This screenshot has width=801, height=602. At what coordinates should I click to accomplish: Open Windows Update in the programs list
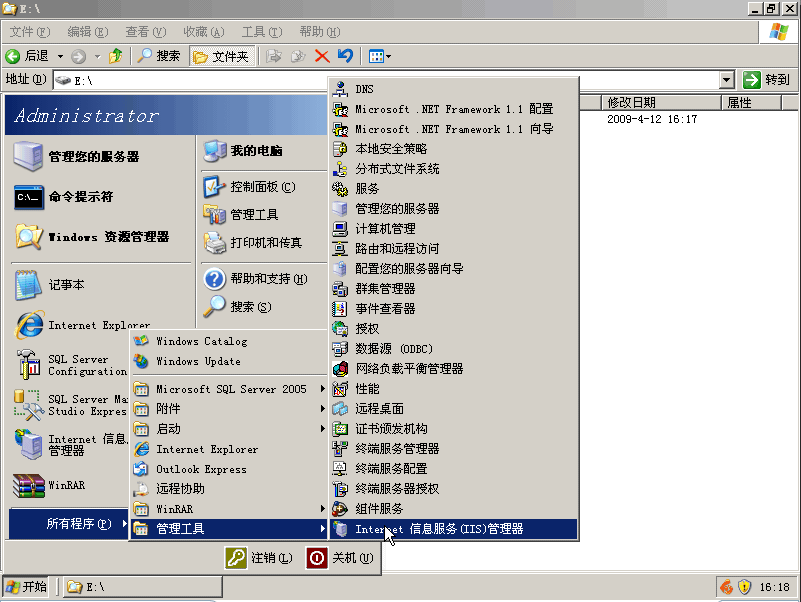pos(229,361)
